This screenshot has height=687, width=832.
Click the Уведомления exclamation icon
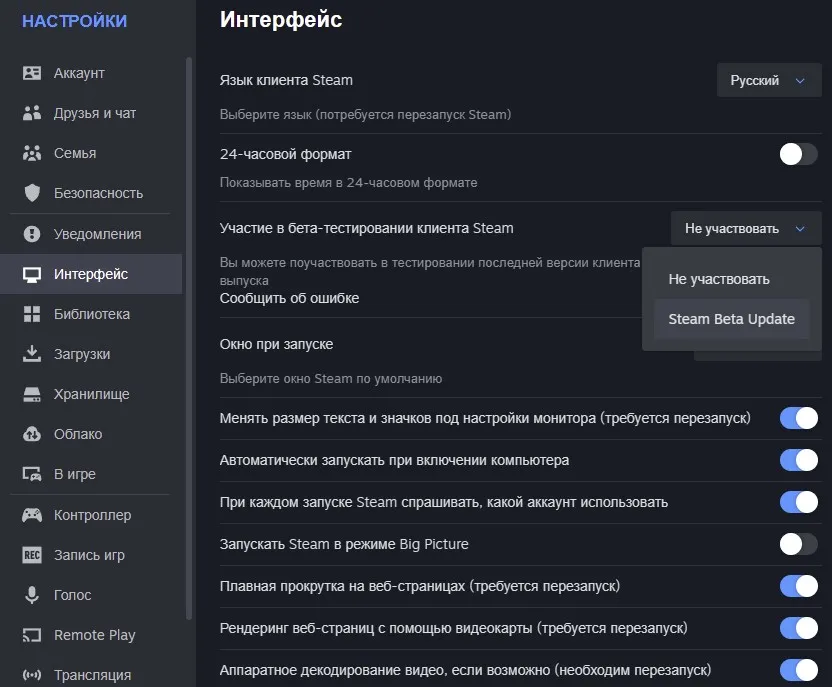(x=32, y=234)
